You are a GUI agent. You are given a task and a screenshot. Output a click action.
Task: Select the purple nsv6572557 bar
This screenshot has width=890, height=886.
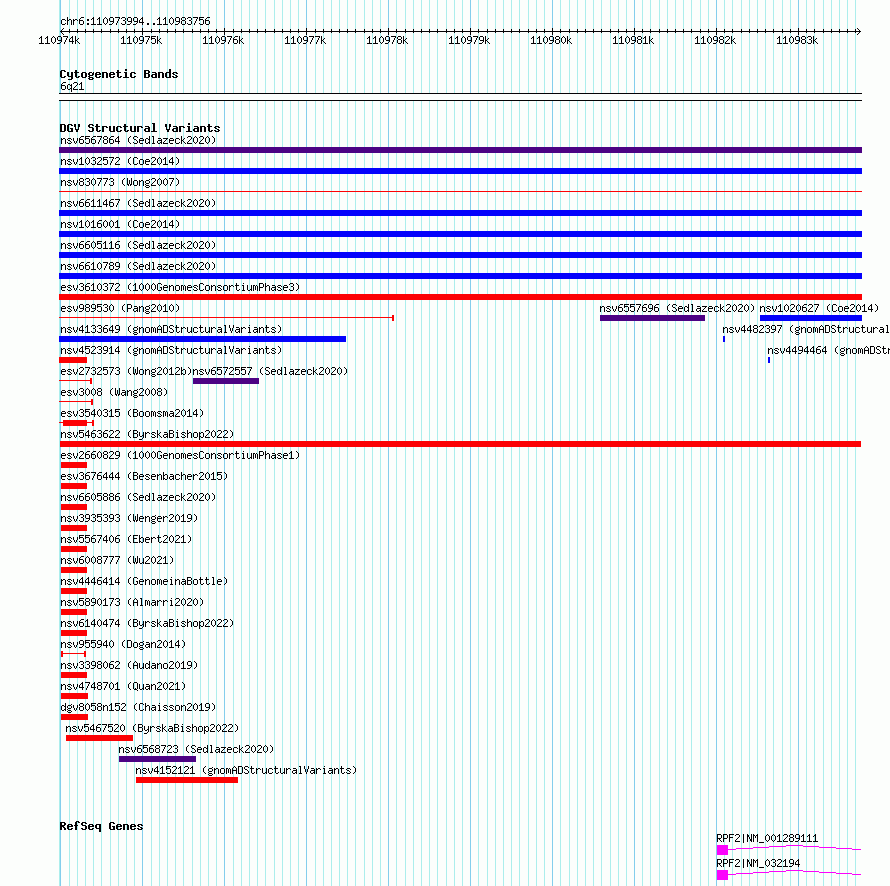point(226,381)
